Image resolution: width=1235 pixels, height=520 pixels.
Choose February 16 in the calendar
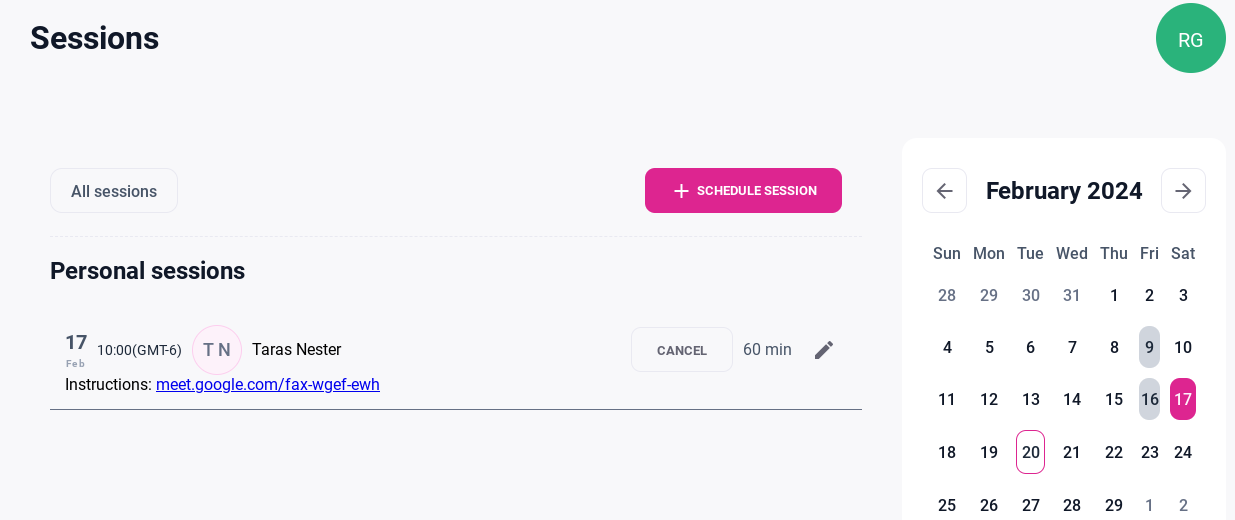coord(1149,399)
